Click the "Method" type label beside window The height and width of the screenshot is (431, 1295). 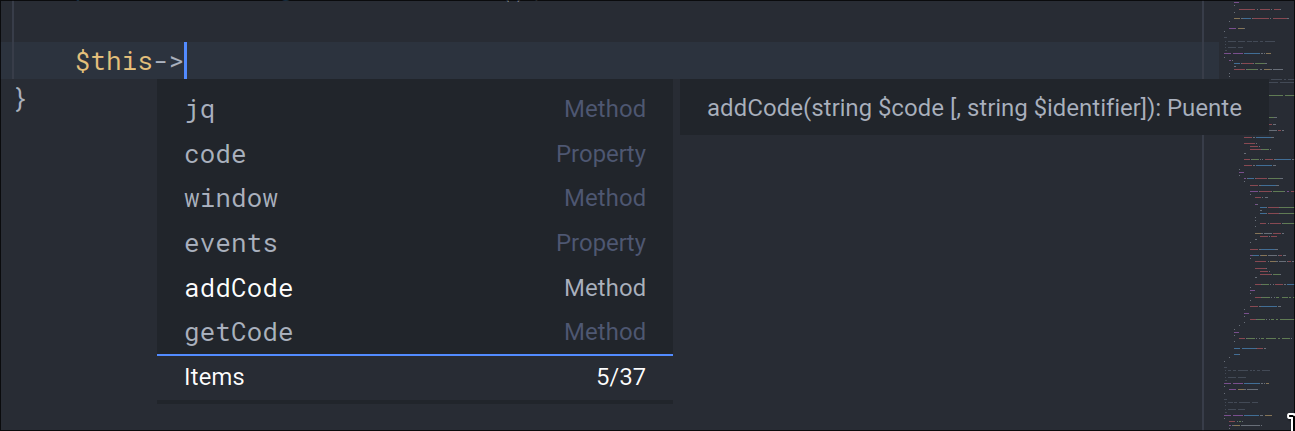pyautogui.click(x=604, y=198)
